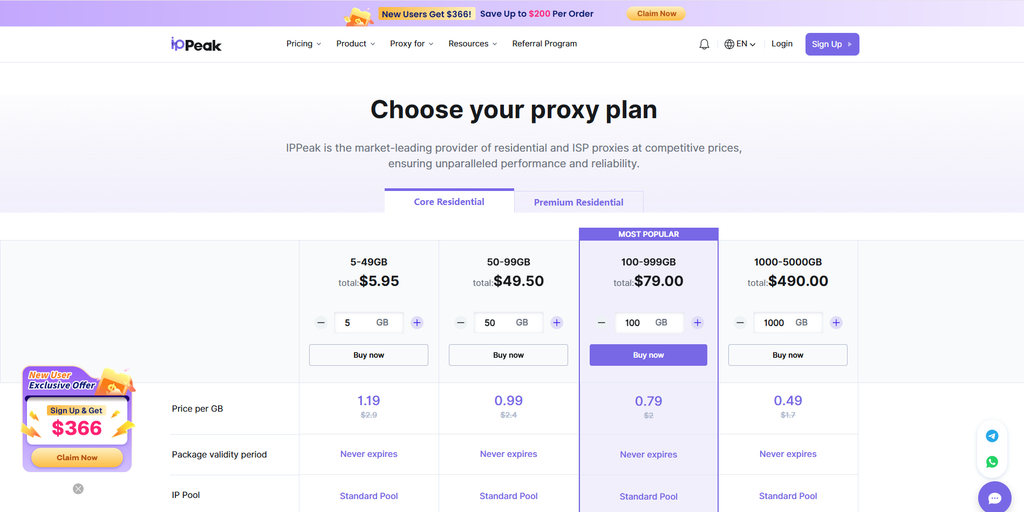This screenshot has height=512, width=1024.
Task: Decrease GB amount for 1000-5000GB plan
Action: pyautogui.click(x=740, y=323)
